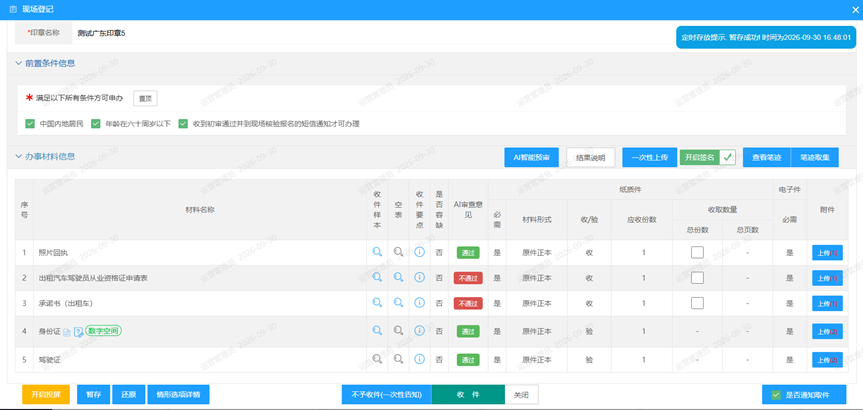Click the 材料名称 column header
863x410 pixels.
coord(200,209)
